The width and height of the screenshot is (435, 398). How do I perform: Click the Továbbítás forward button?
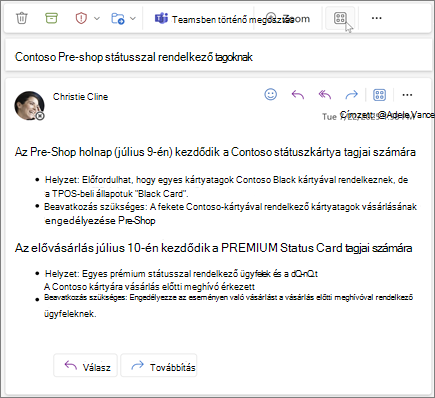tap(159, 365)
